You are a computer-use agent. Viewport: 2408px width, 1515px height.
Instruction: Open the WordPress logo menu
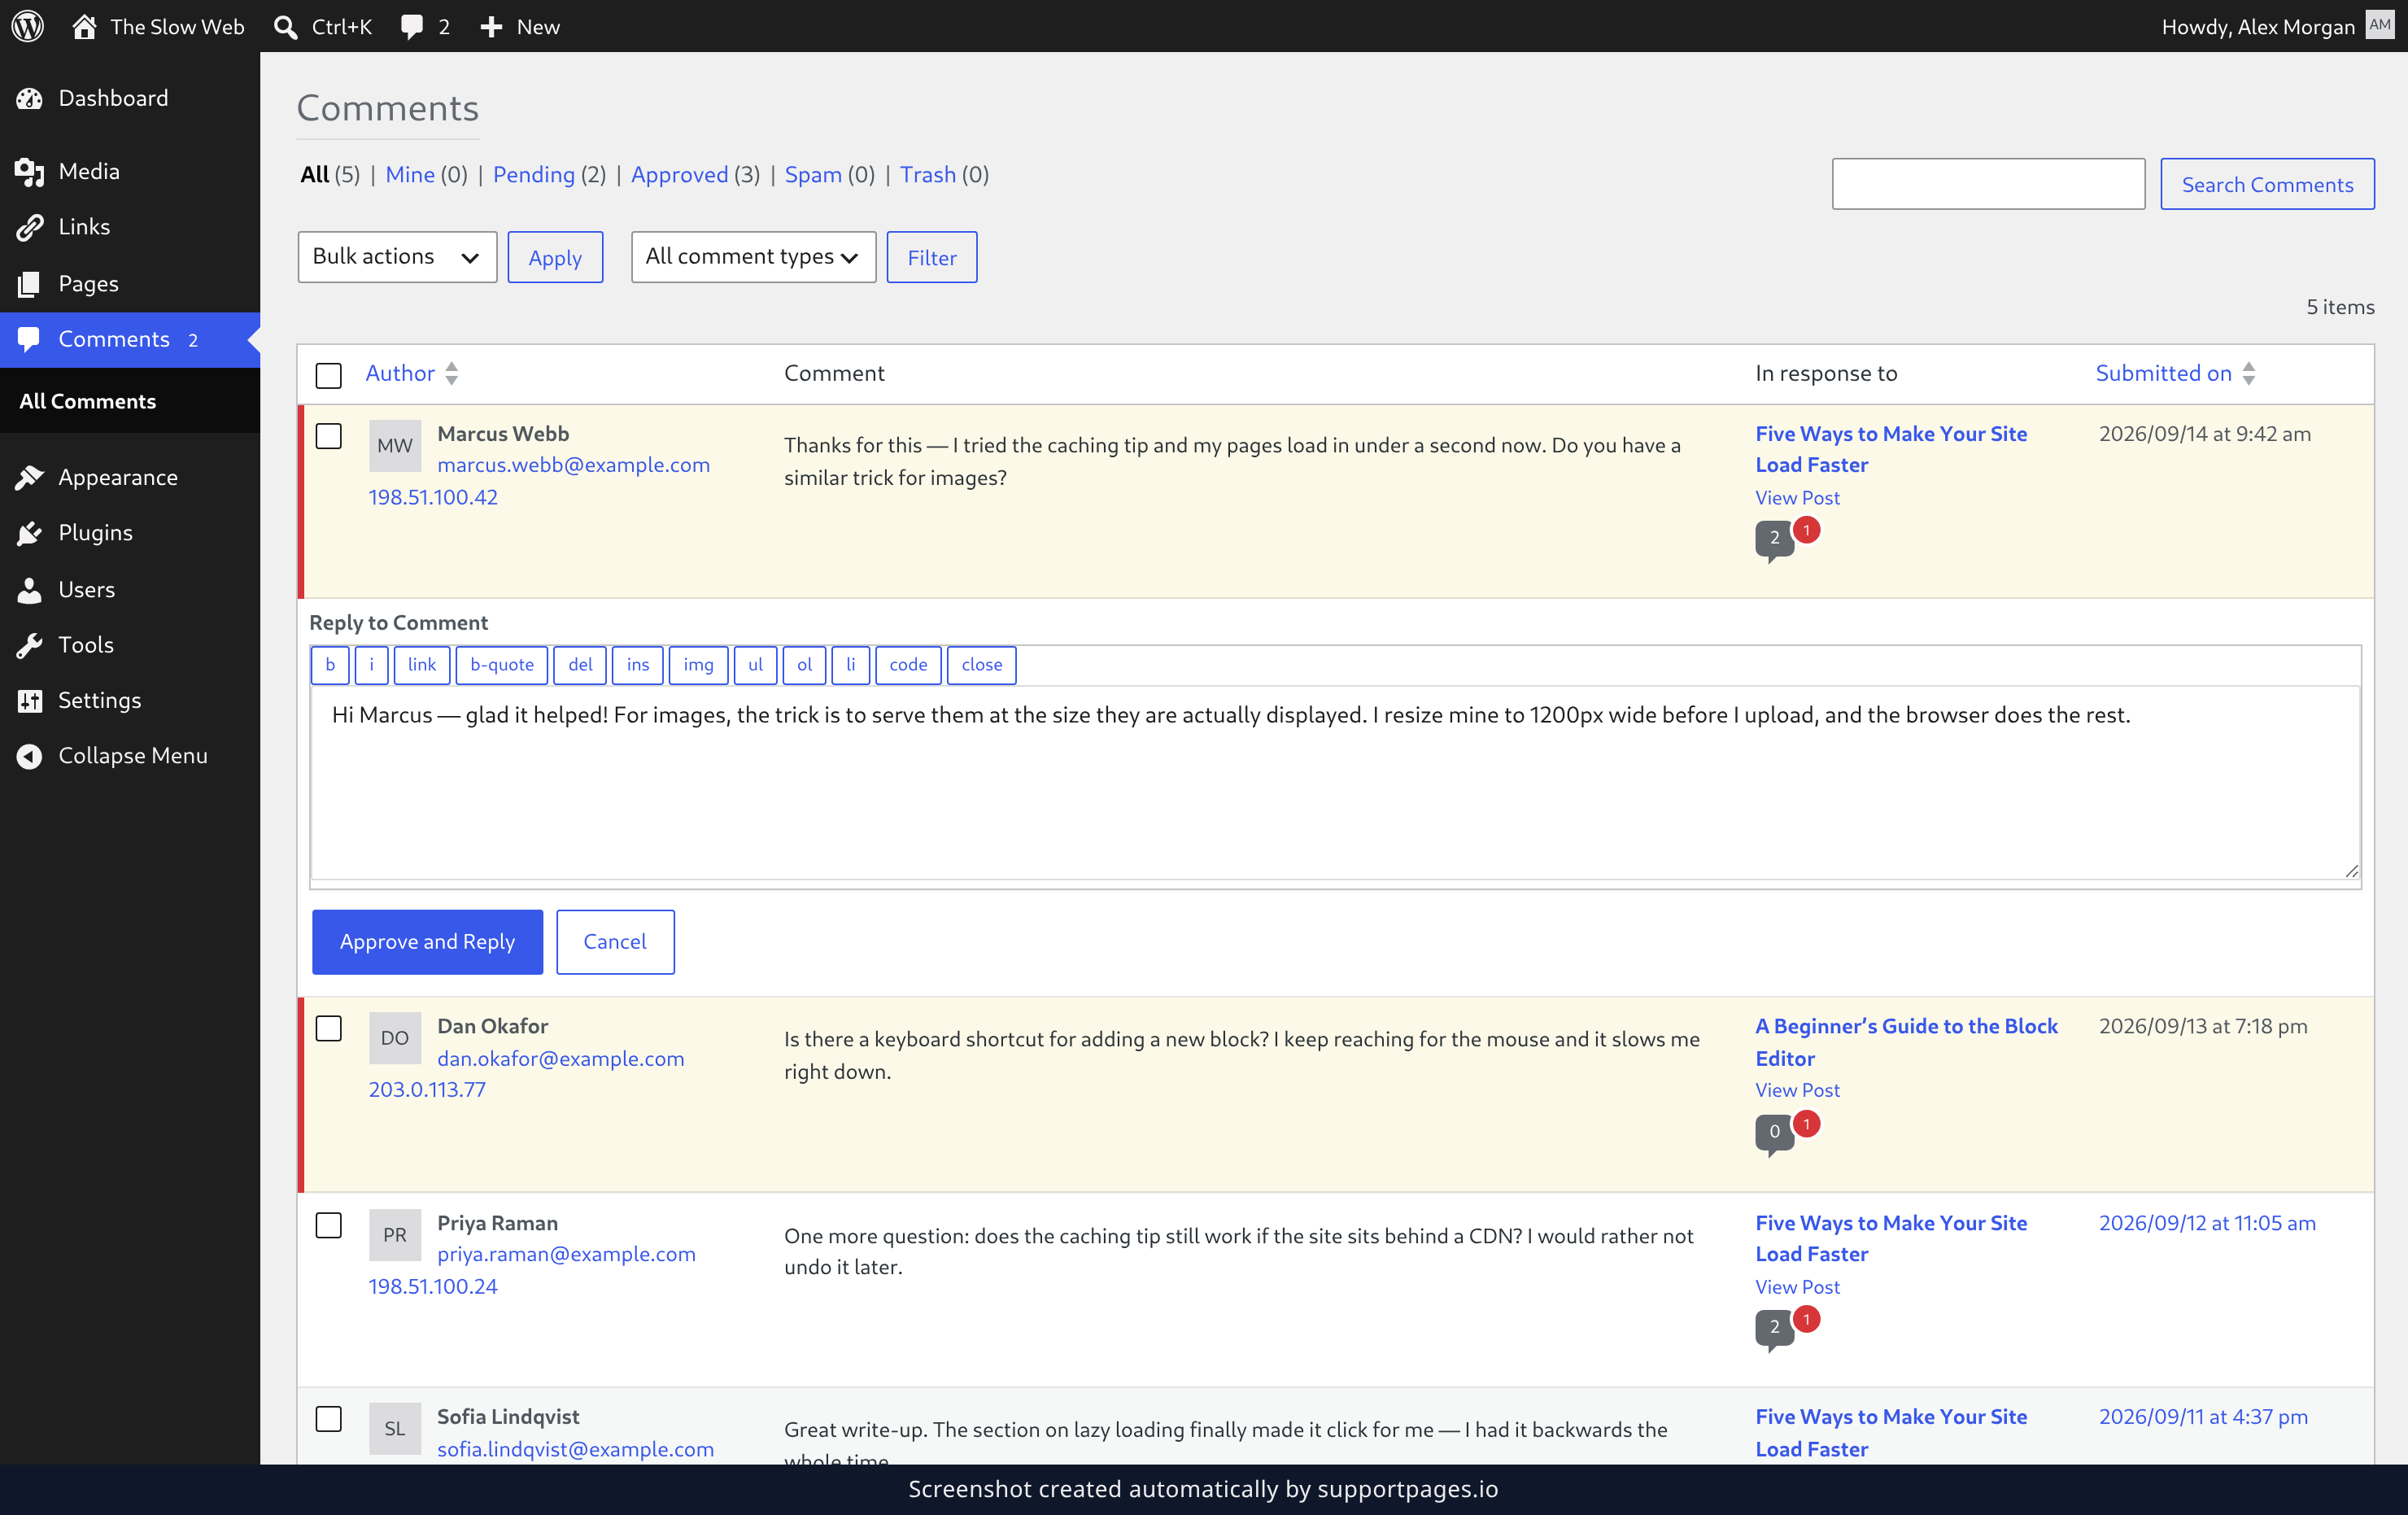[28, 26]
